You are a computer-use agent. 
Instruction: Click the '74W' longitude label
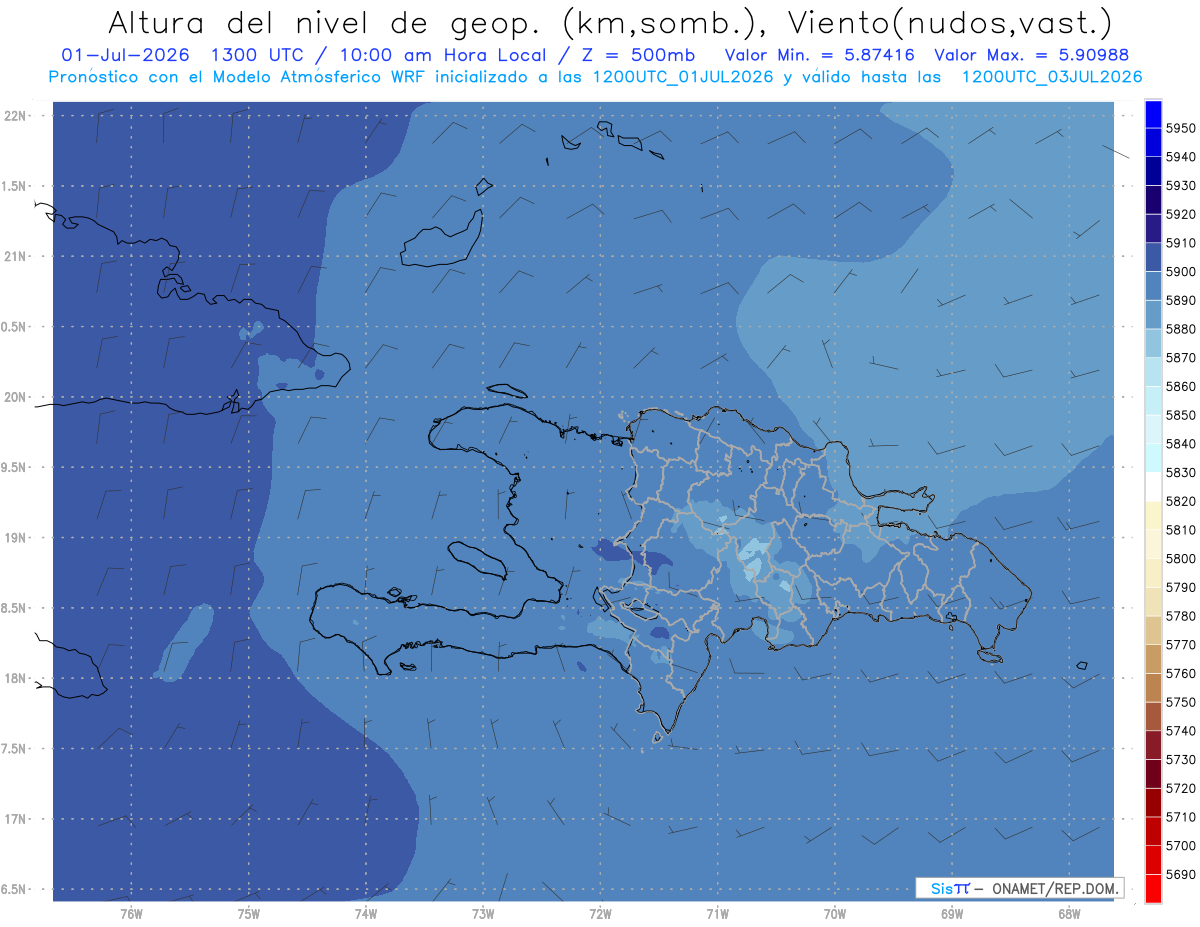366,913
